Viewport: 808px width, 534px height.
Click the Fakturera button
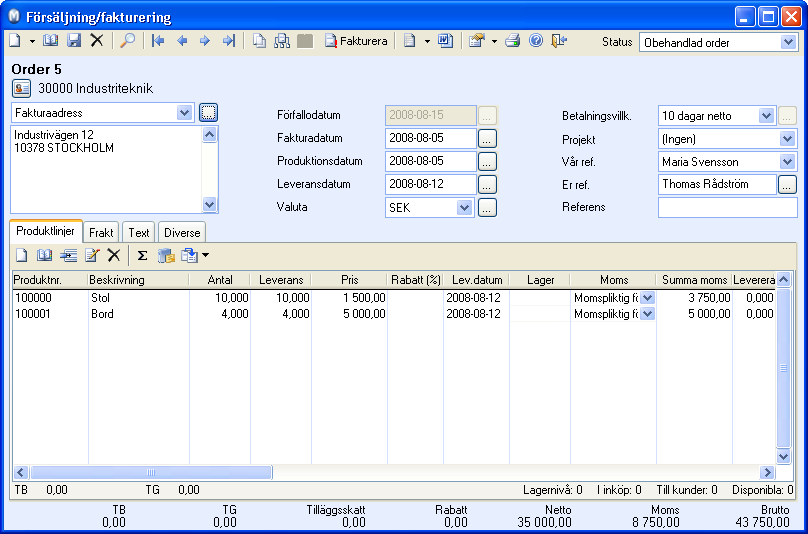click(356, 41)
